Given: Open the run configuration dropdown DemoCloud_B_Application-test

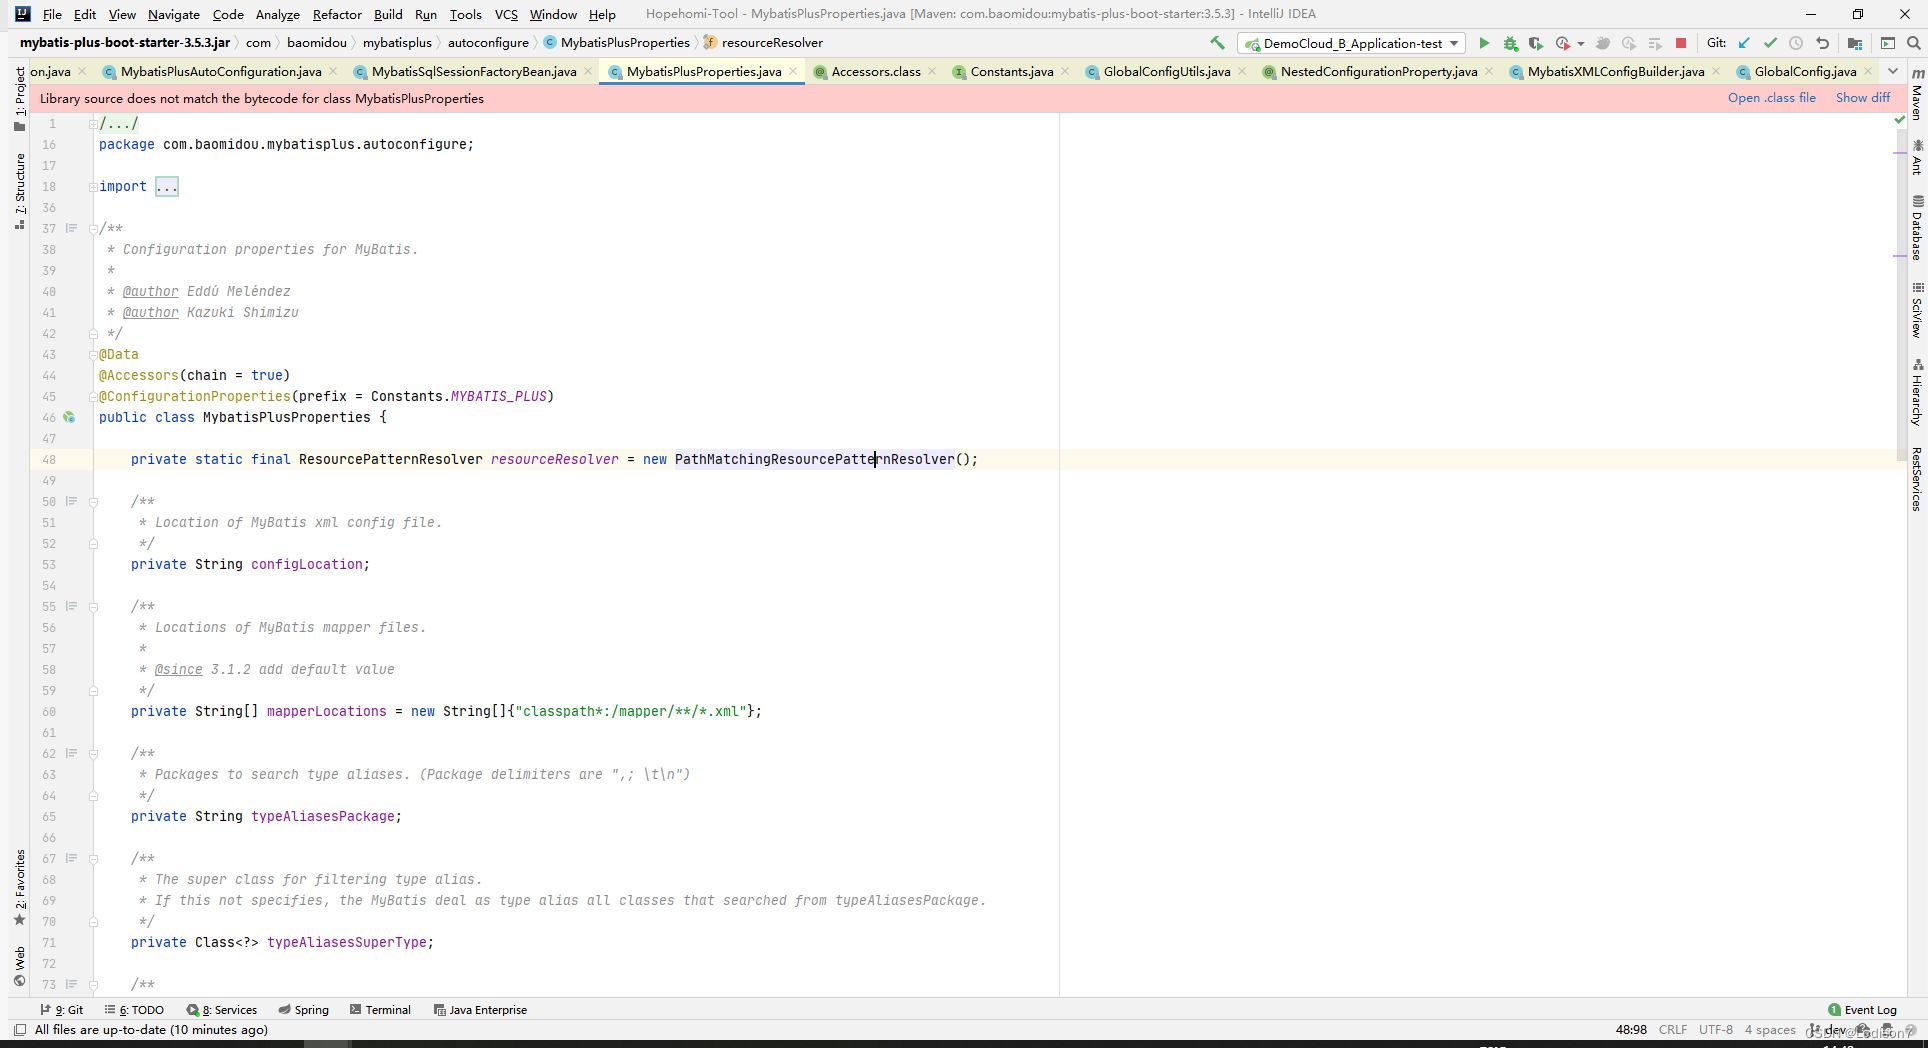Looking at the screenshot, I should click(x=1351, y=43).
